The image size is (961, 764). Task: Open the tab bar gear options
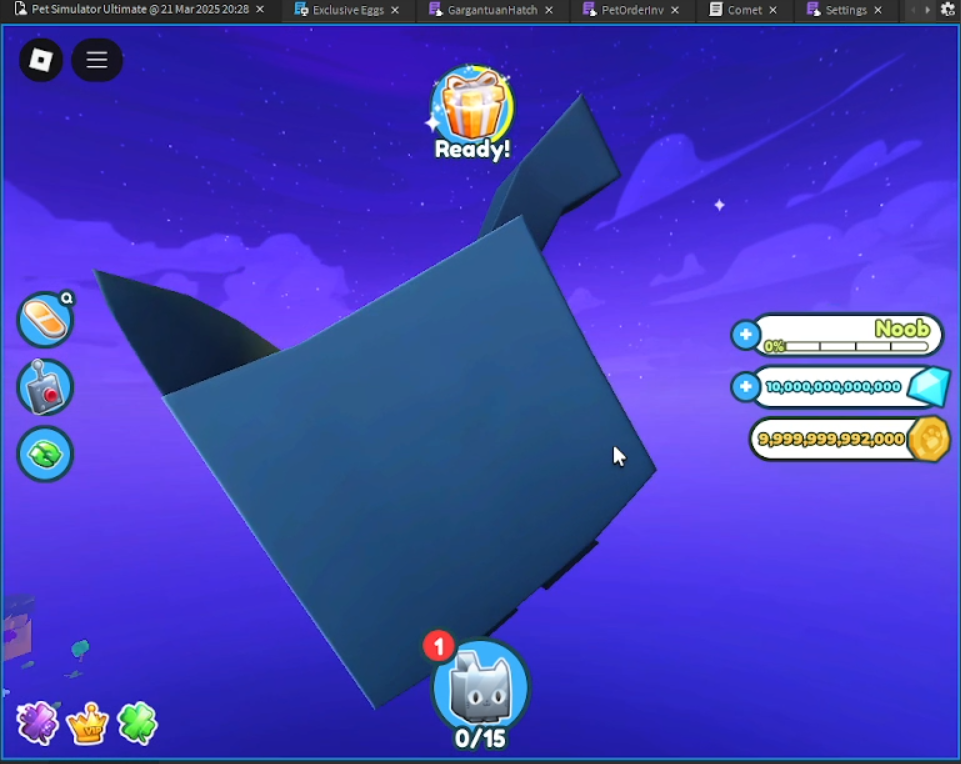pyautogui.click(x=948, y=10)
